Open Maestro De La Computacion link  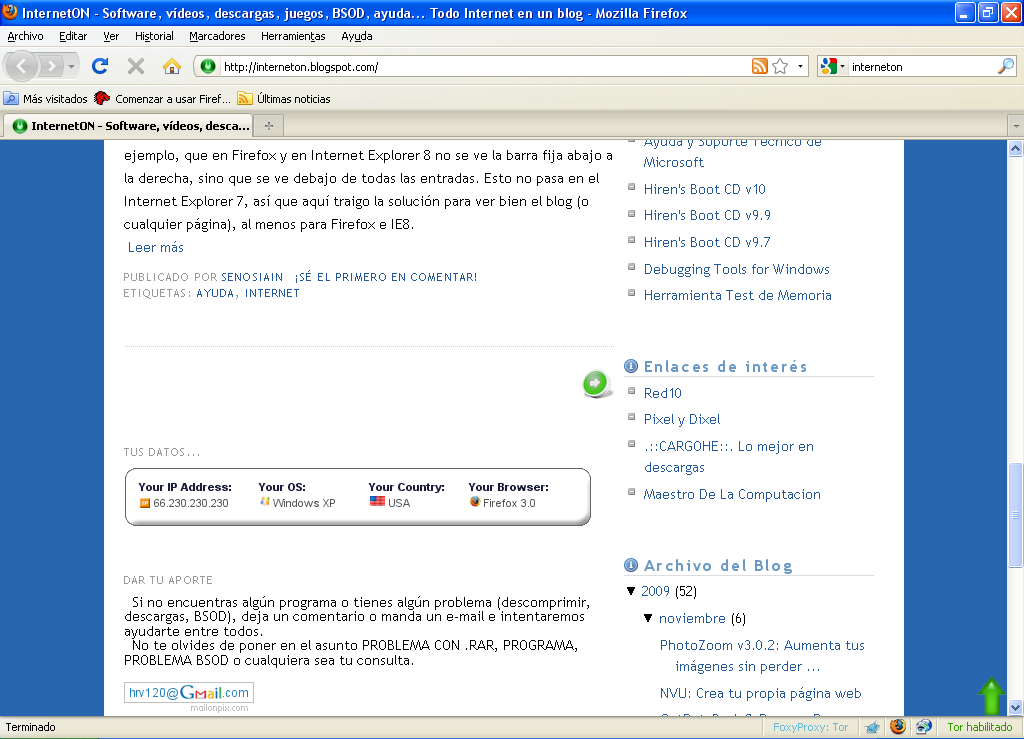click(x=732, y=494)
